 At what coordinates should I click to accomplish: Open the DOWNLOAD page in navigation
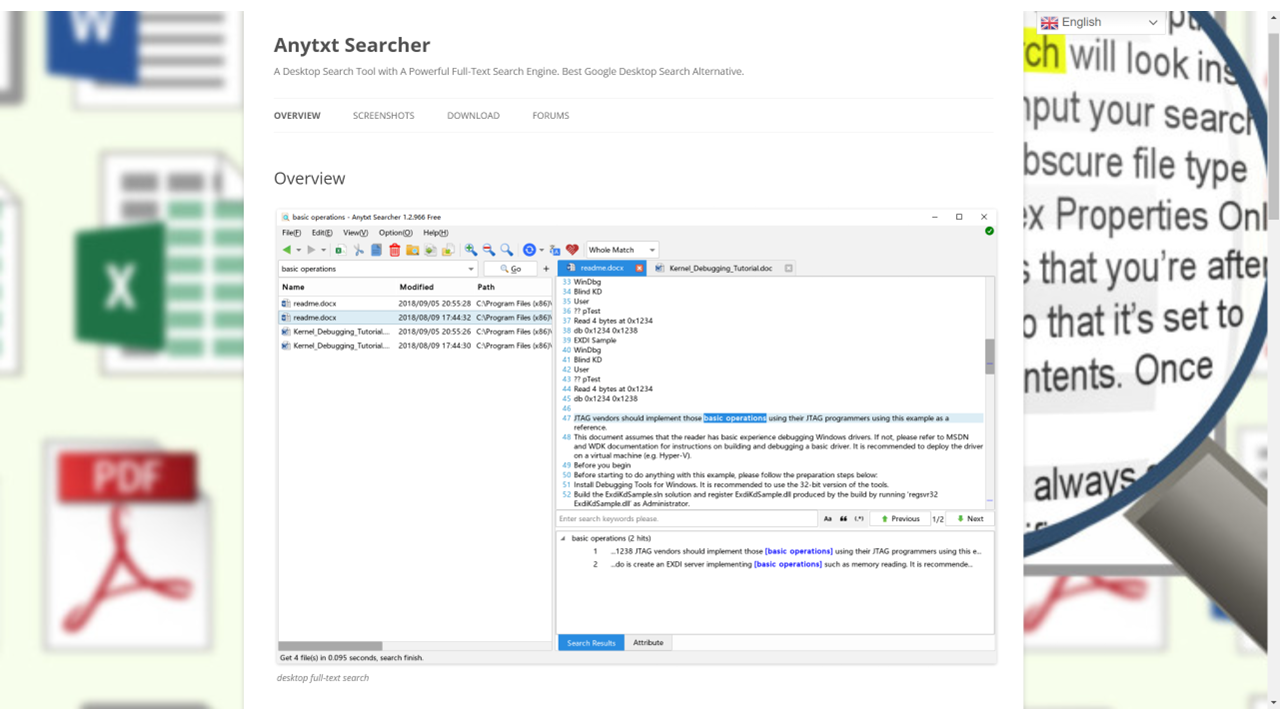pyautogui.click(x=473, y=116)
